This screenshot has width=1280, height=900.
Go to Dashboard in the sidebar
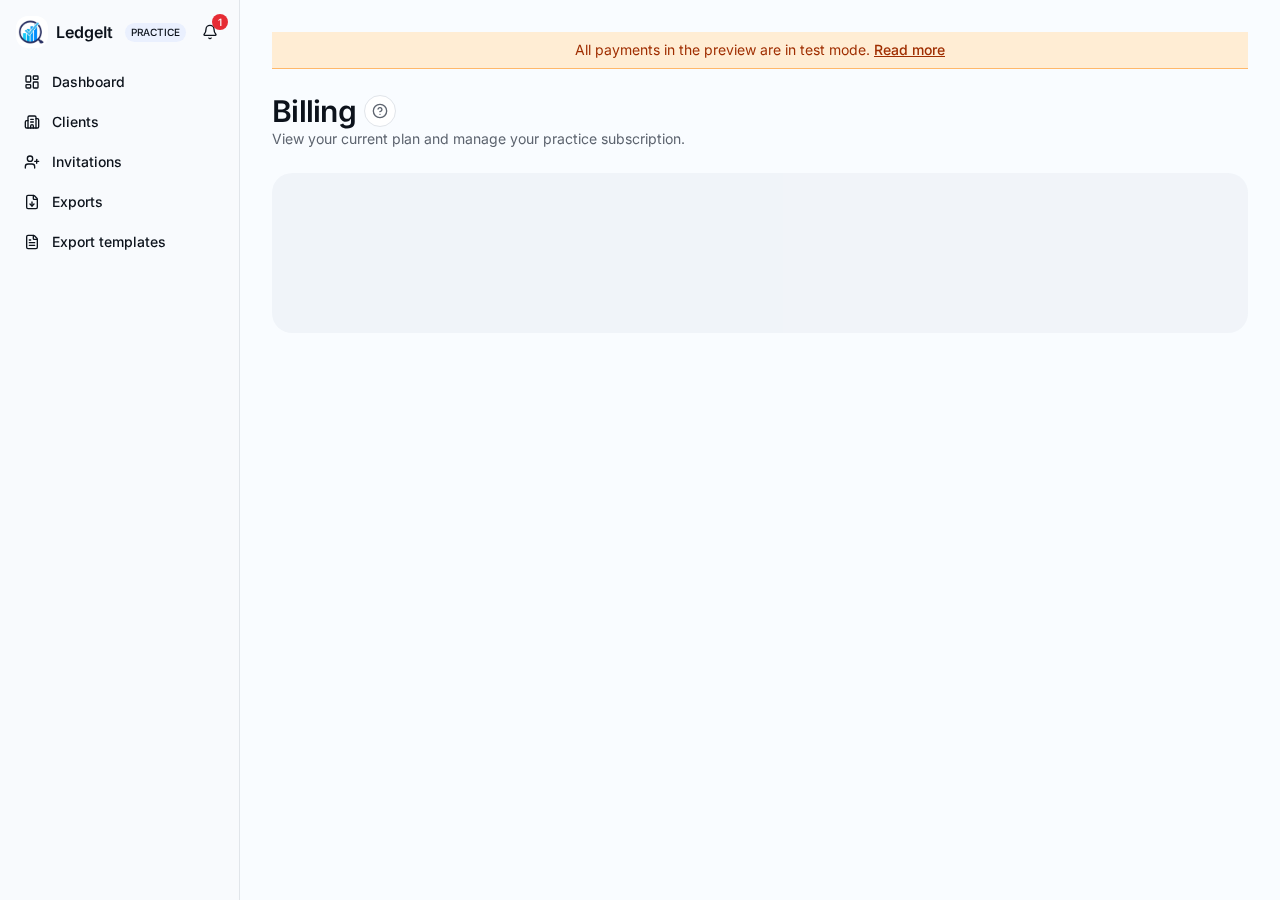click(x=119, y=82)
